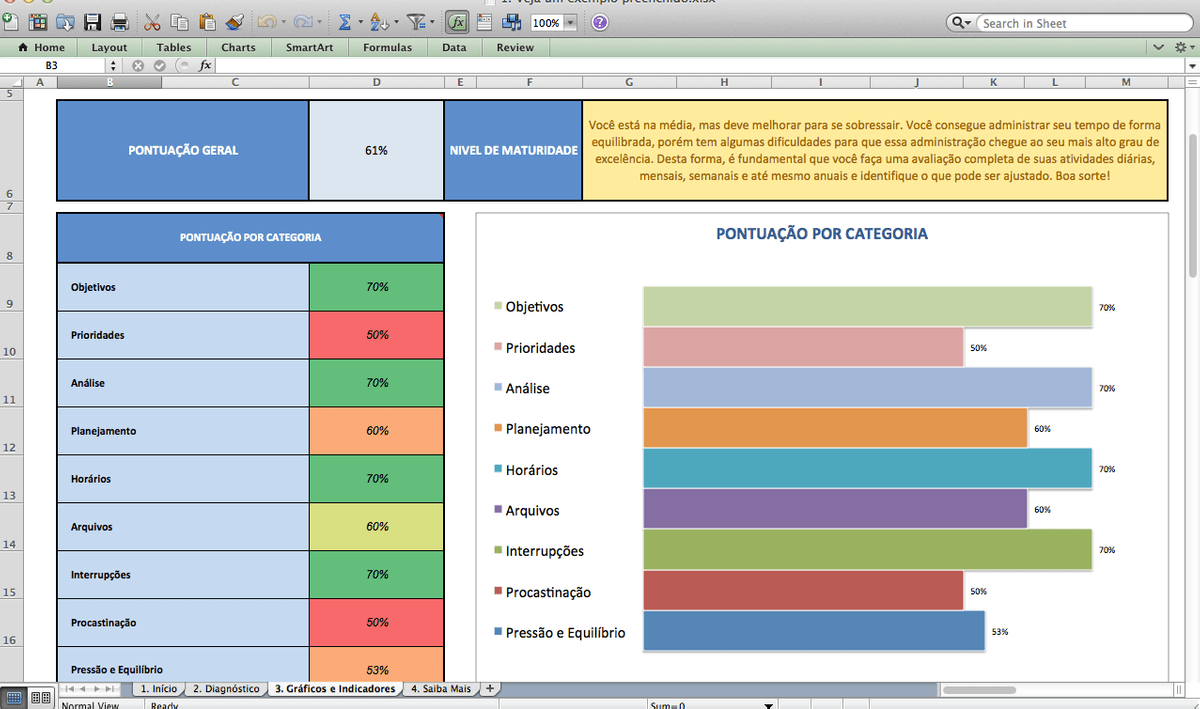Open the ribbon settings gear icon
This screenshot has width=1200, height=709.
(x=1180, y=47)
